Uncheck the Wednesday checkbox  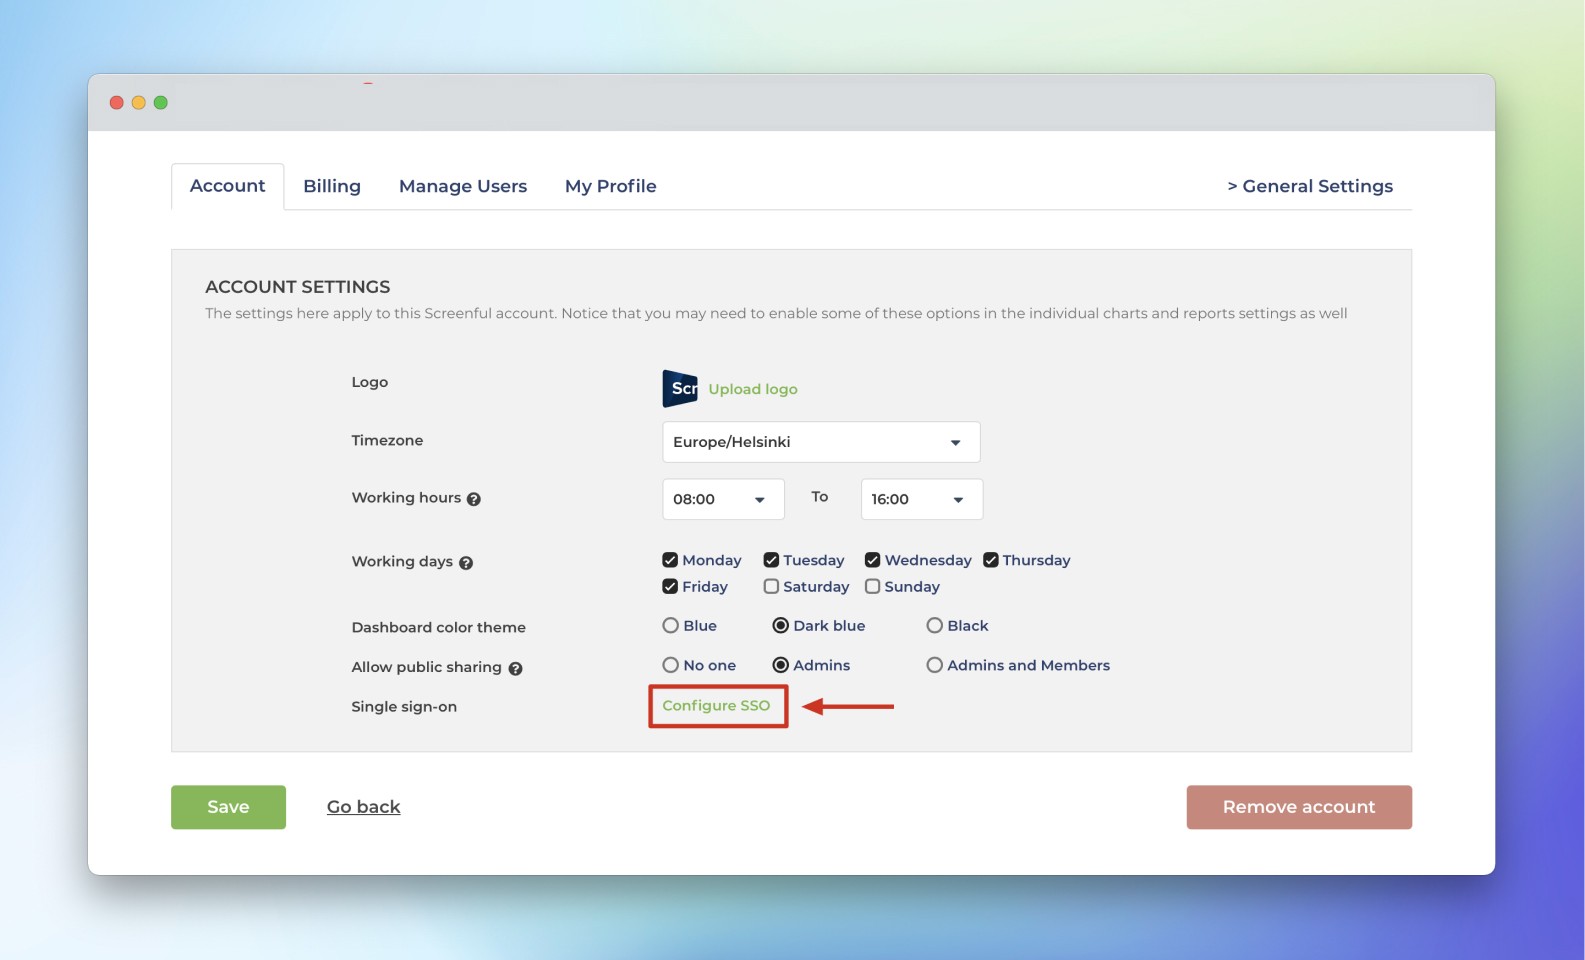click(872, 560)
